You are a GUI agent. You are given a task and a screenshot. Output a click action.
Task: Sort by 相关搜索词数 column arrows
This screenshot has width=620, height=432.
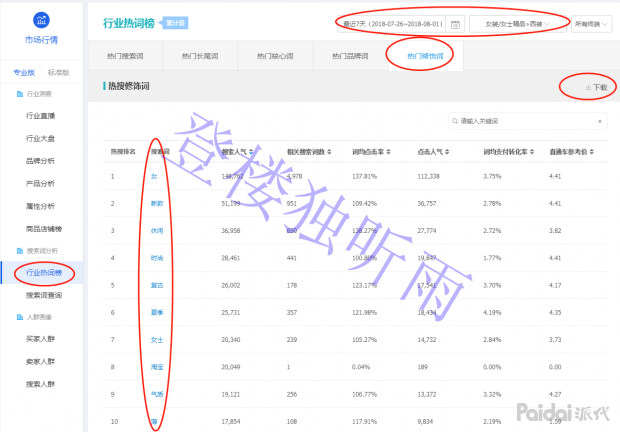click(x=329, y=152)
